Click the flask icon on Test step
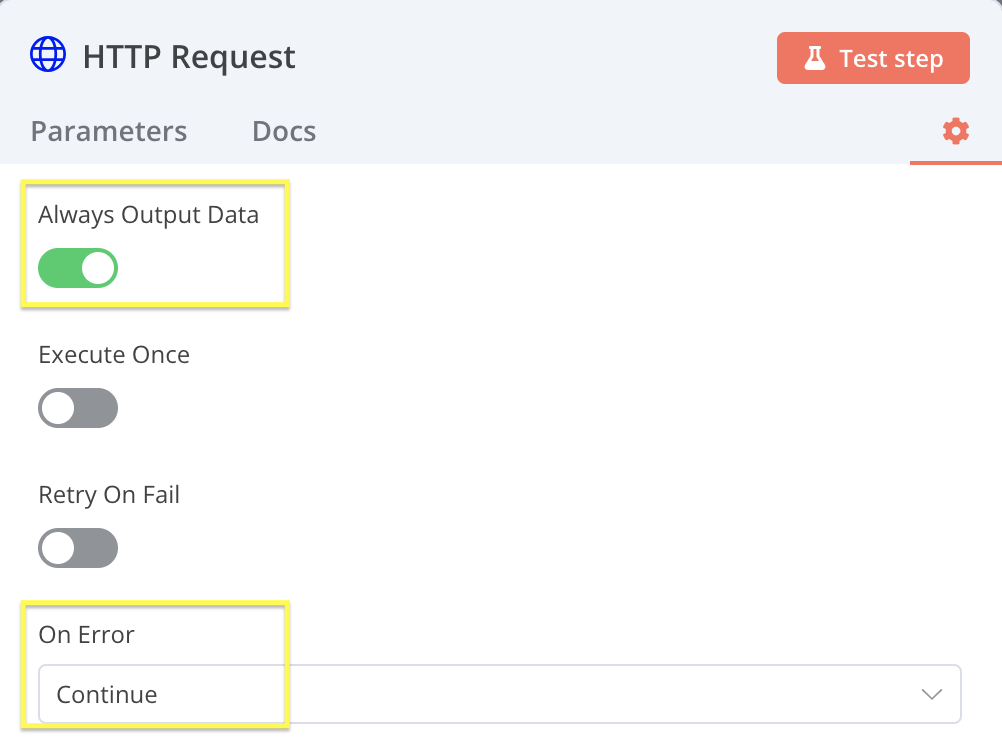This screenshot has height=754, width=1002. [815, 58]
